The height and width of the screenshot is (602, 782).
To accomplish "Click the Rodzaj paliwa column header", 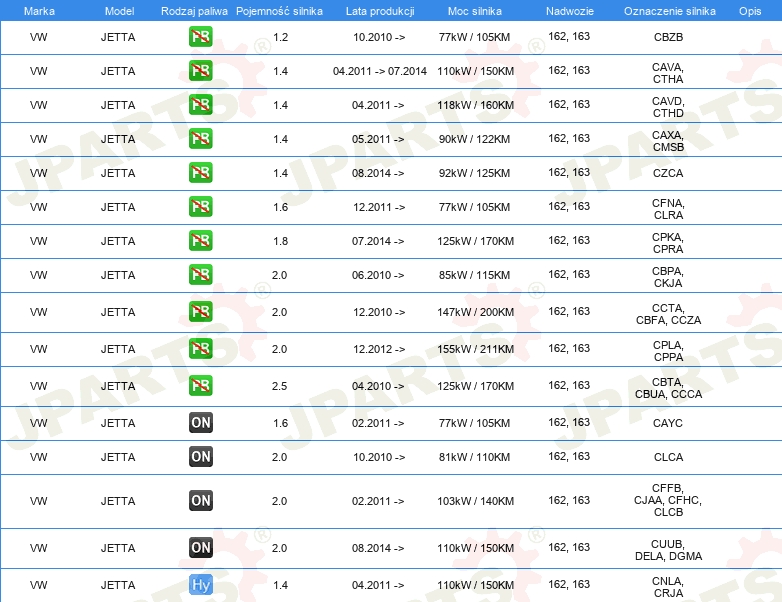I will tap(194, 11).
